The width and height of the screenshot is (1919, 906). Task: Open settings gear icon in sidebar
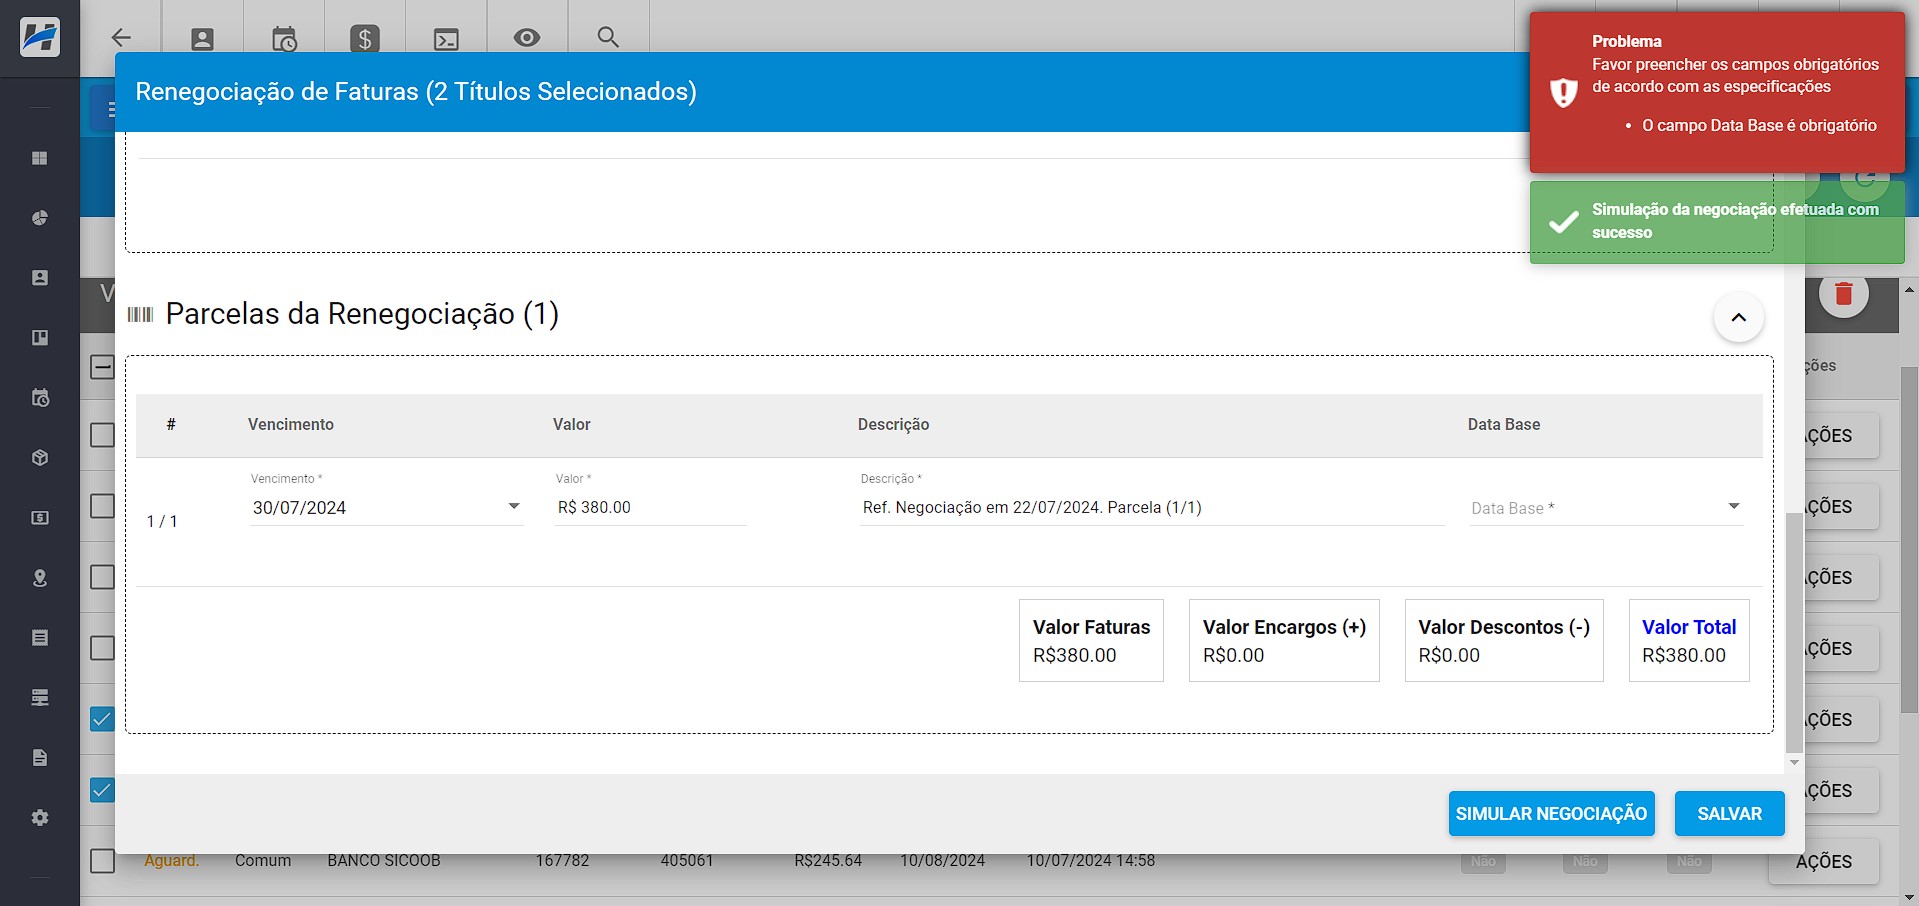40,818
